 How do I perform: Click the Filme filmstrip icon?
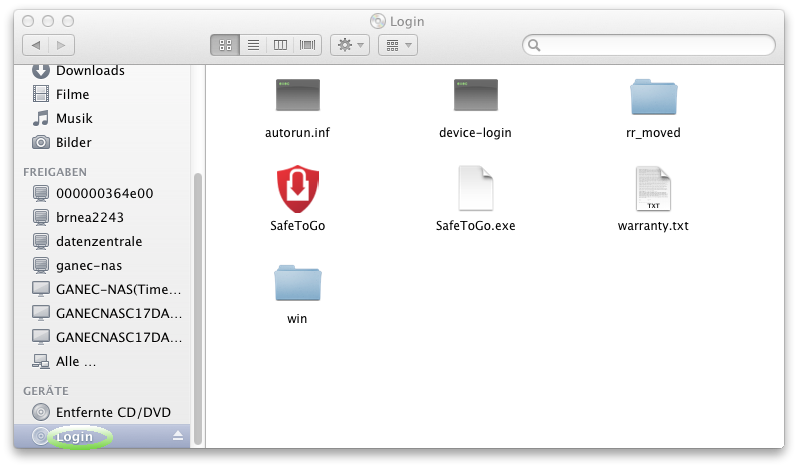pos(41,94)
